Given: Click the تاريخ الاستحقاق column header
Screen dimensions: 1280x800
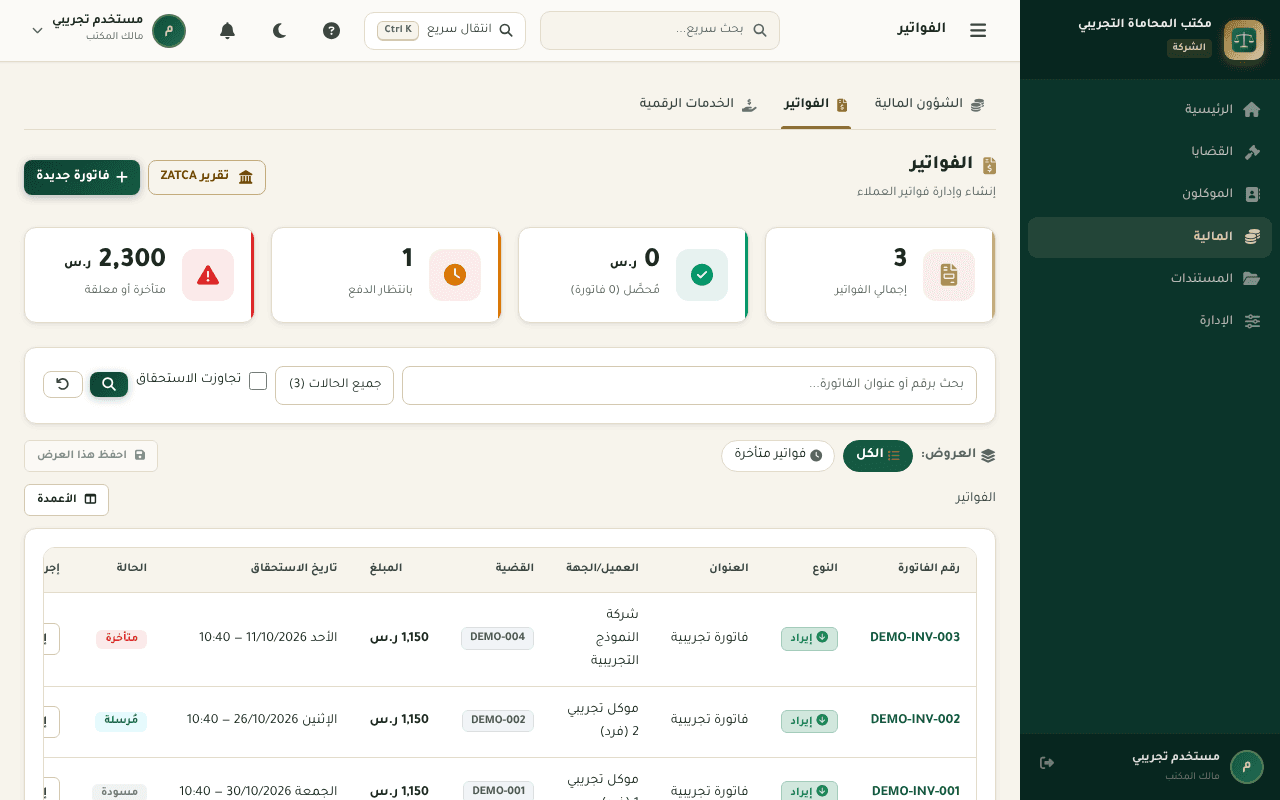Looking at the screenshot, I should coord(294,568).
